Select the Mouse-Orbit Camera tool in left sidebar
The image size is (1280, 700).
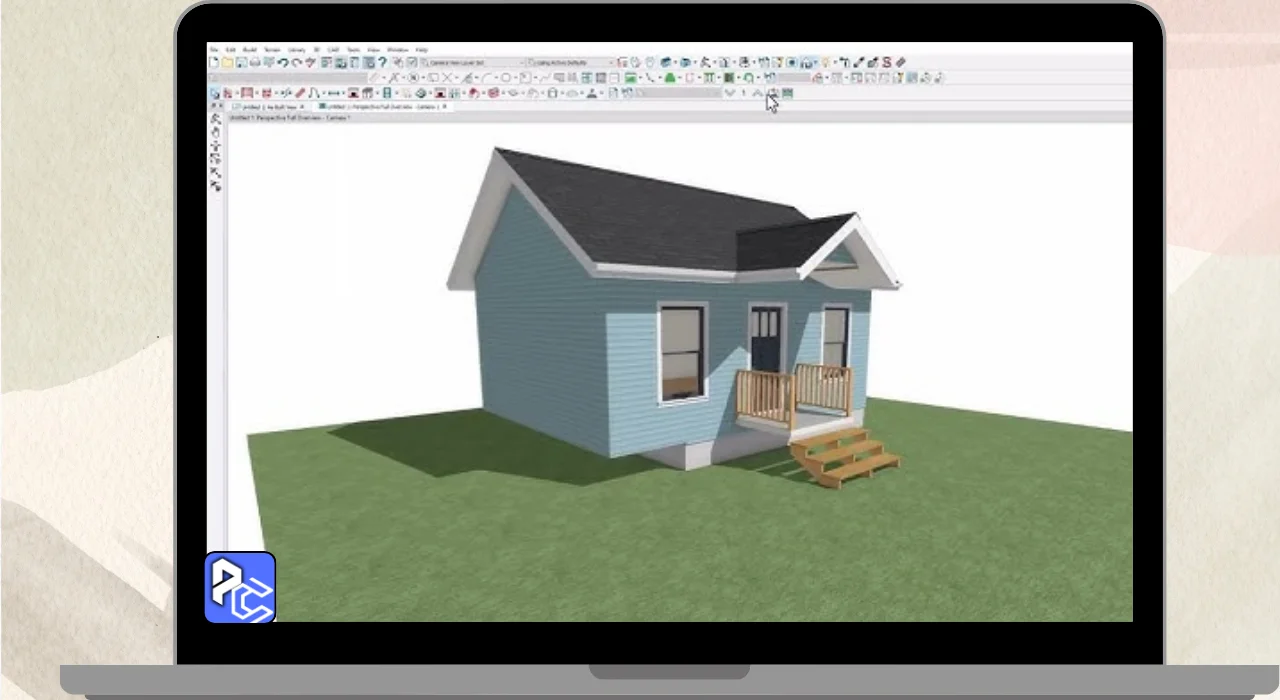pyautogui.click(x=215, y=119)
